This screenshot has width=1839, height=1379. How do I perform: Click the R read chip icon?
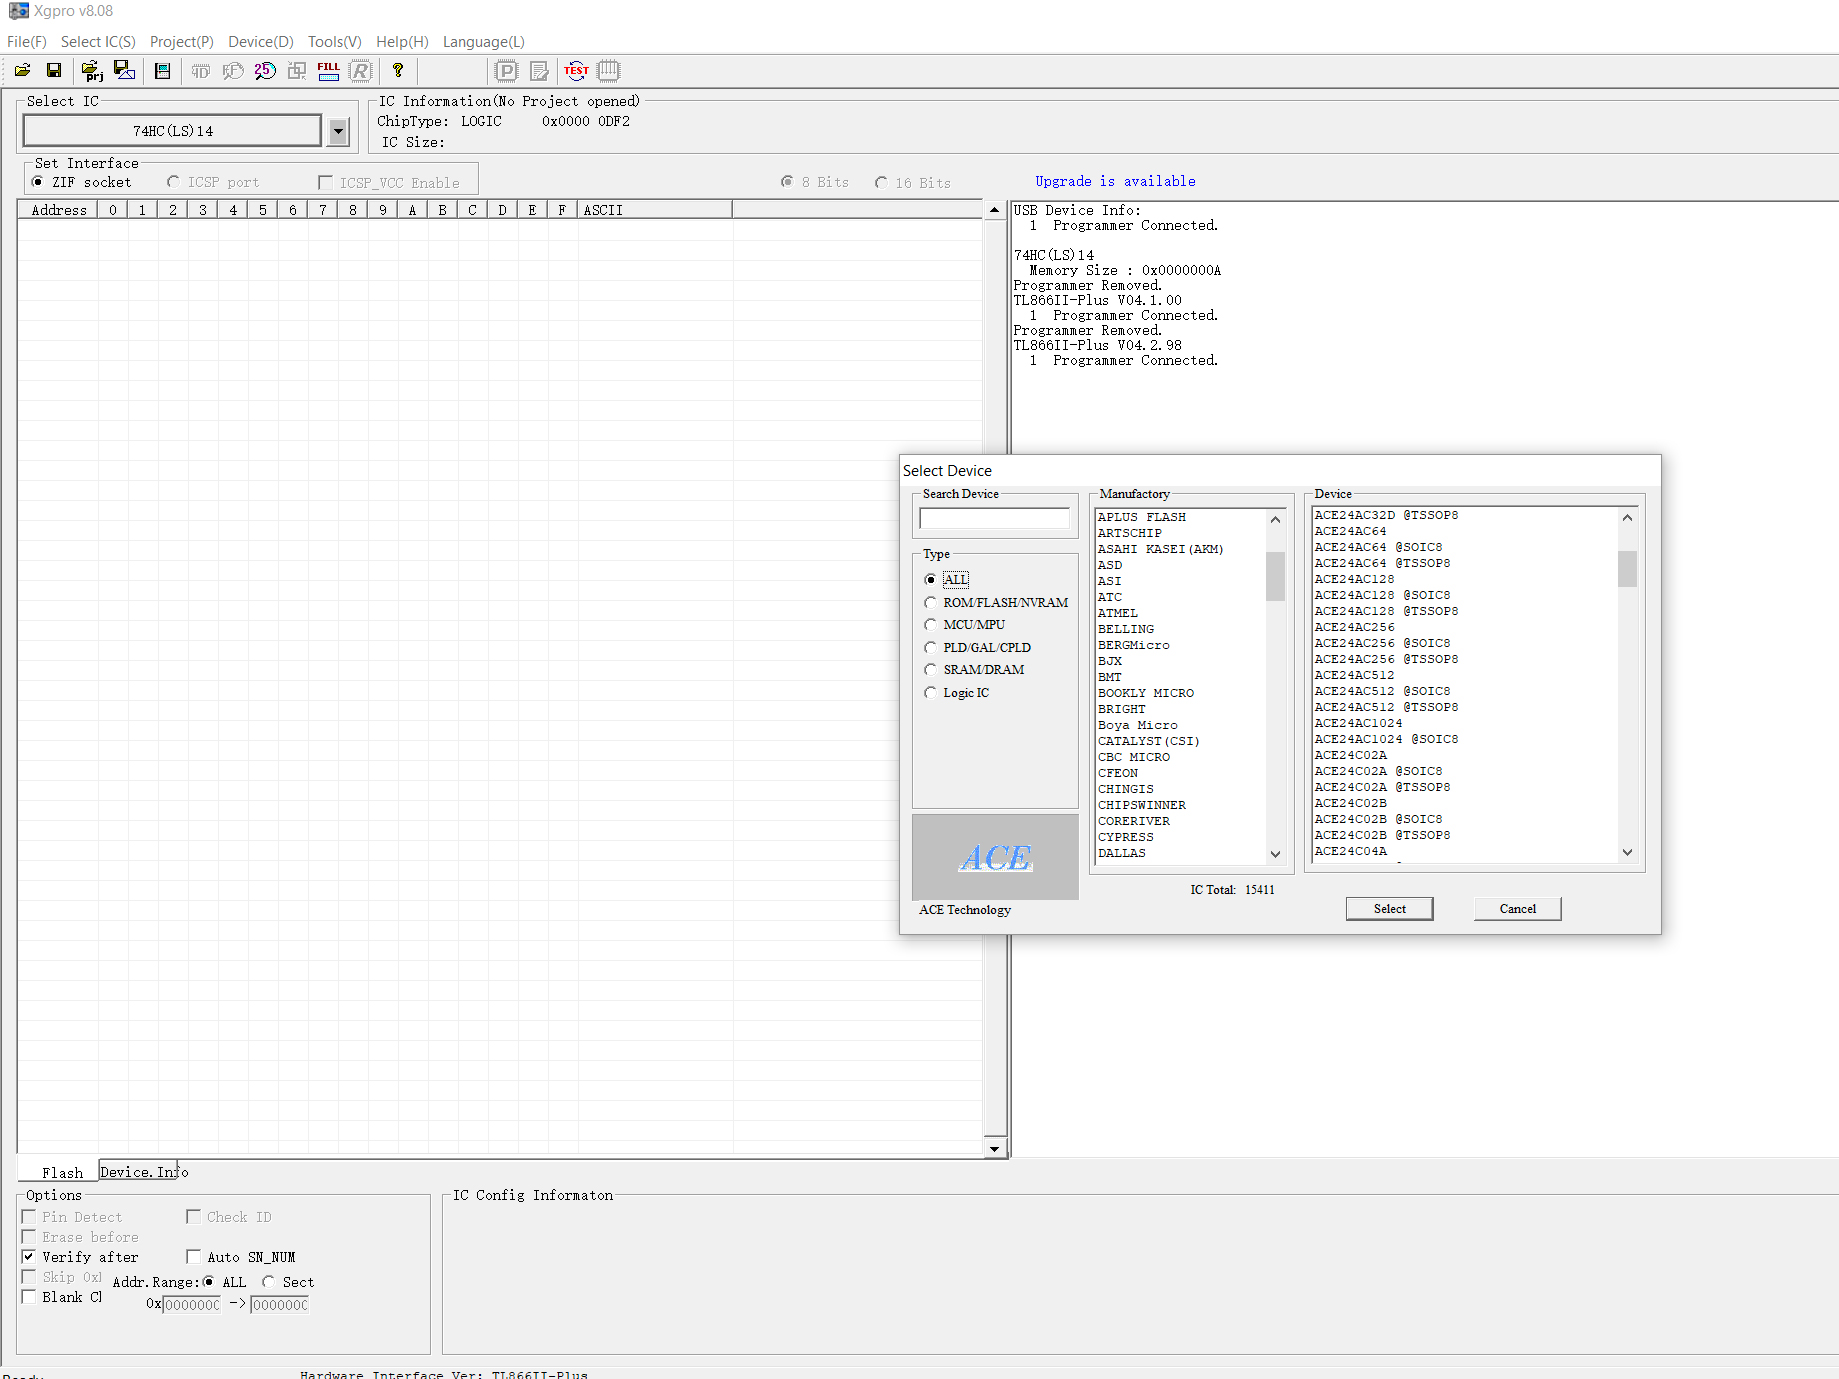click(x=361, y=71)
